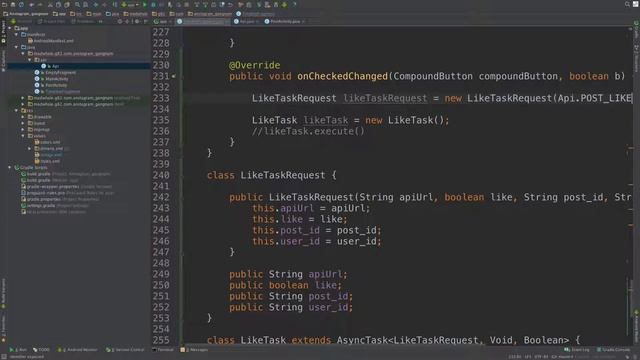The height and width of the screenshot is (360, 640).
Task: Open AndroidManifest.xml in project tree
Action: (x=51, y=41)
